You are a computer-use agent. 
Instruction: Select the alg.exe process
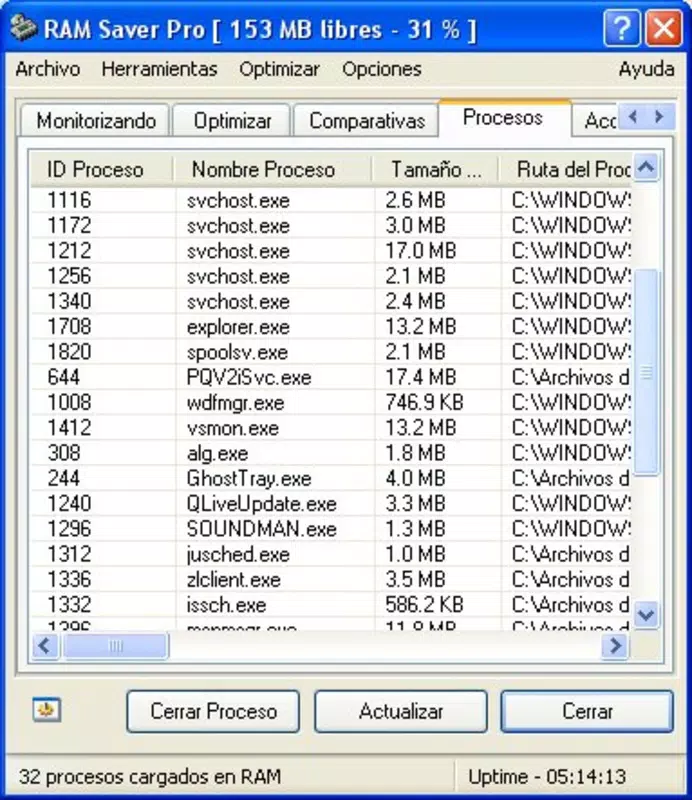click(x=331, y=453)
